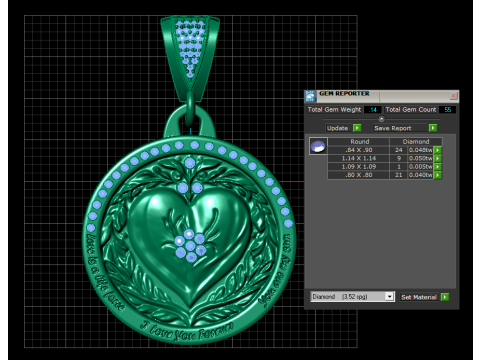Click the Total Gem Weight value .14
This screenshot has height=360, width=480.
tap(373, 110)
